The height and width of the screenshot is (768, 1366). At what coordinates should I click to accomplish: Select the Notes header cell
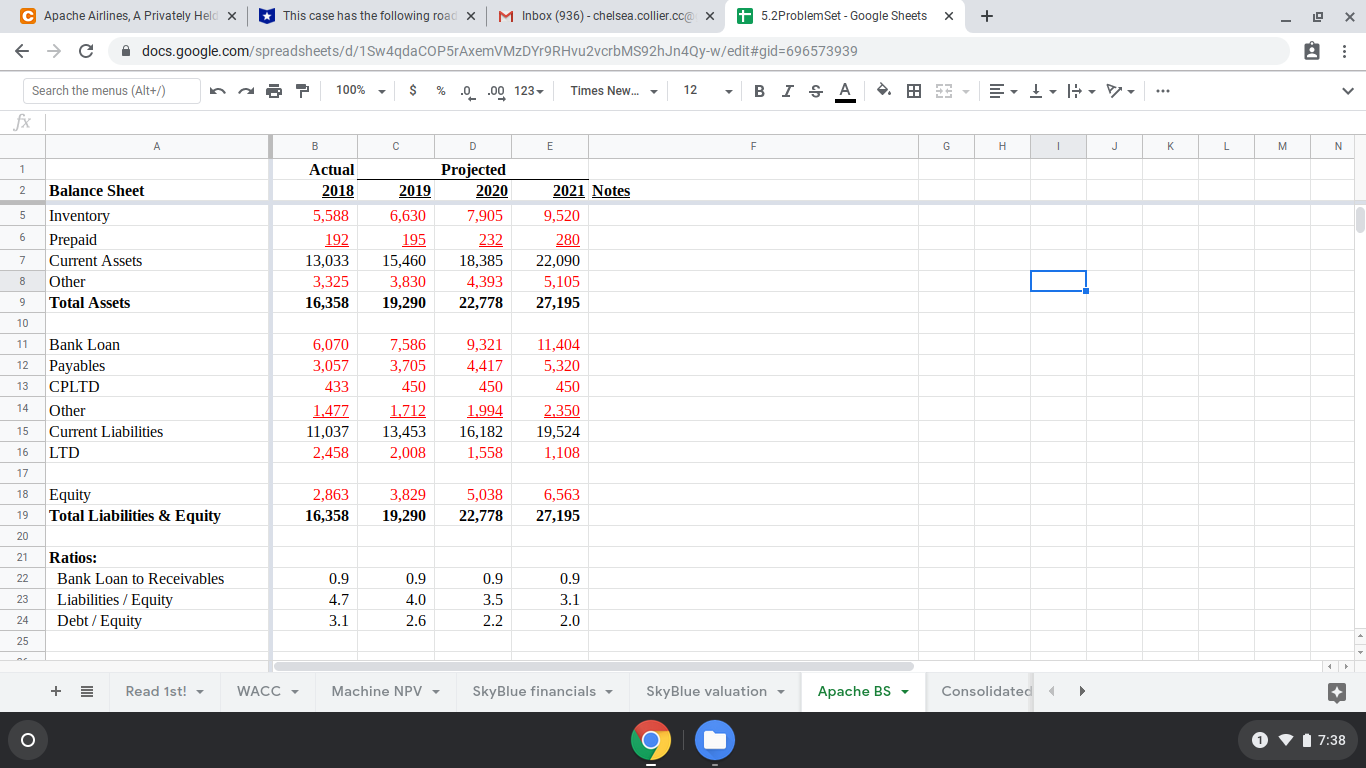tap(753, 190)
